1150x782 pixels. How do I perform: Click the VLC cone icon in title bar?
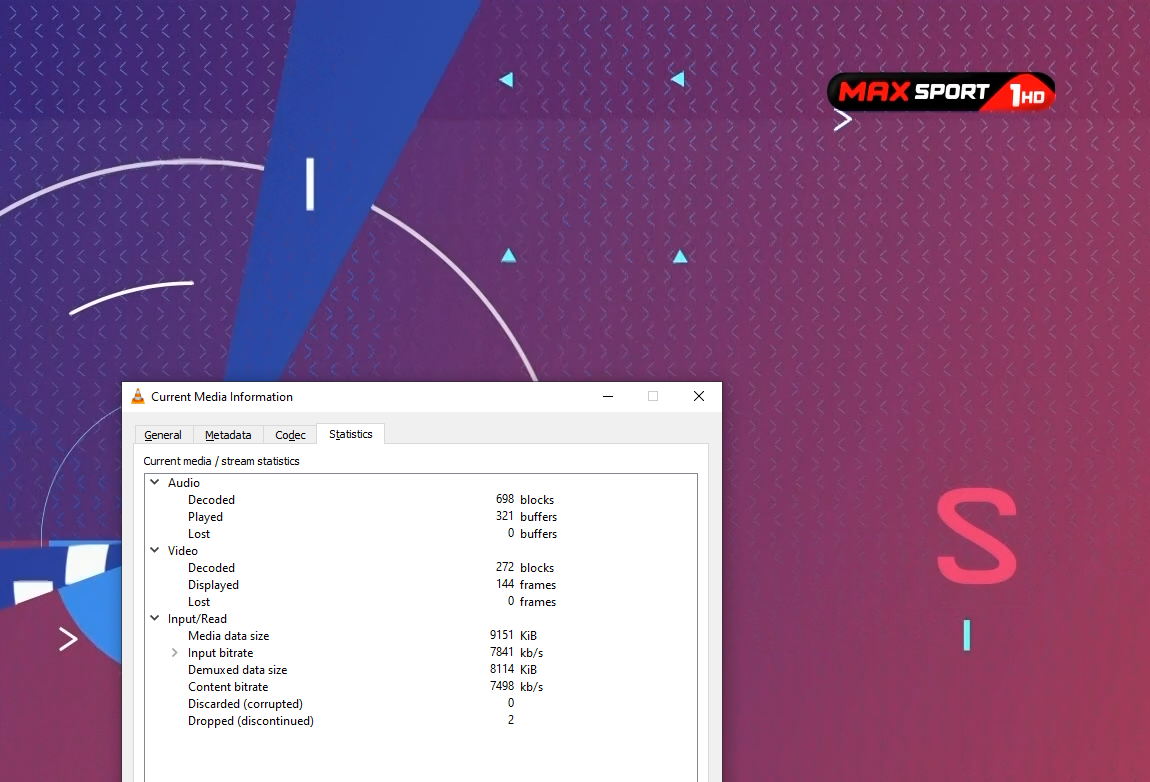tap(138, 397)
